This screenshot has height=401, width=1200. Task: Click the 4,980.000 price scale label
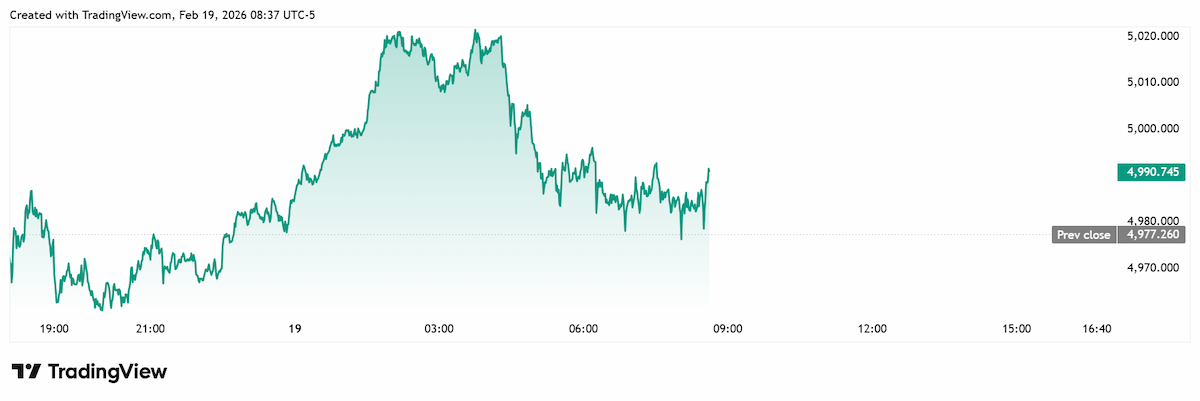coord(1153,221)
